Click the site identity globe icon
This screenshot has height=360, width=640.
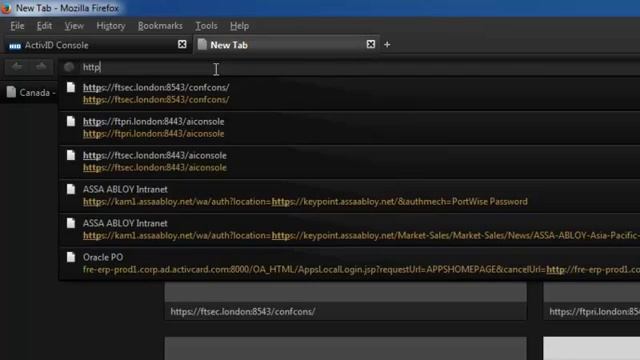point(69,67)
